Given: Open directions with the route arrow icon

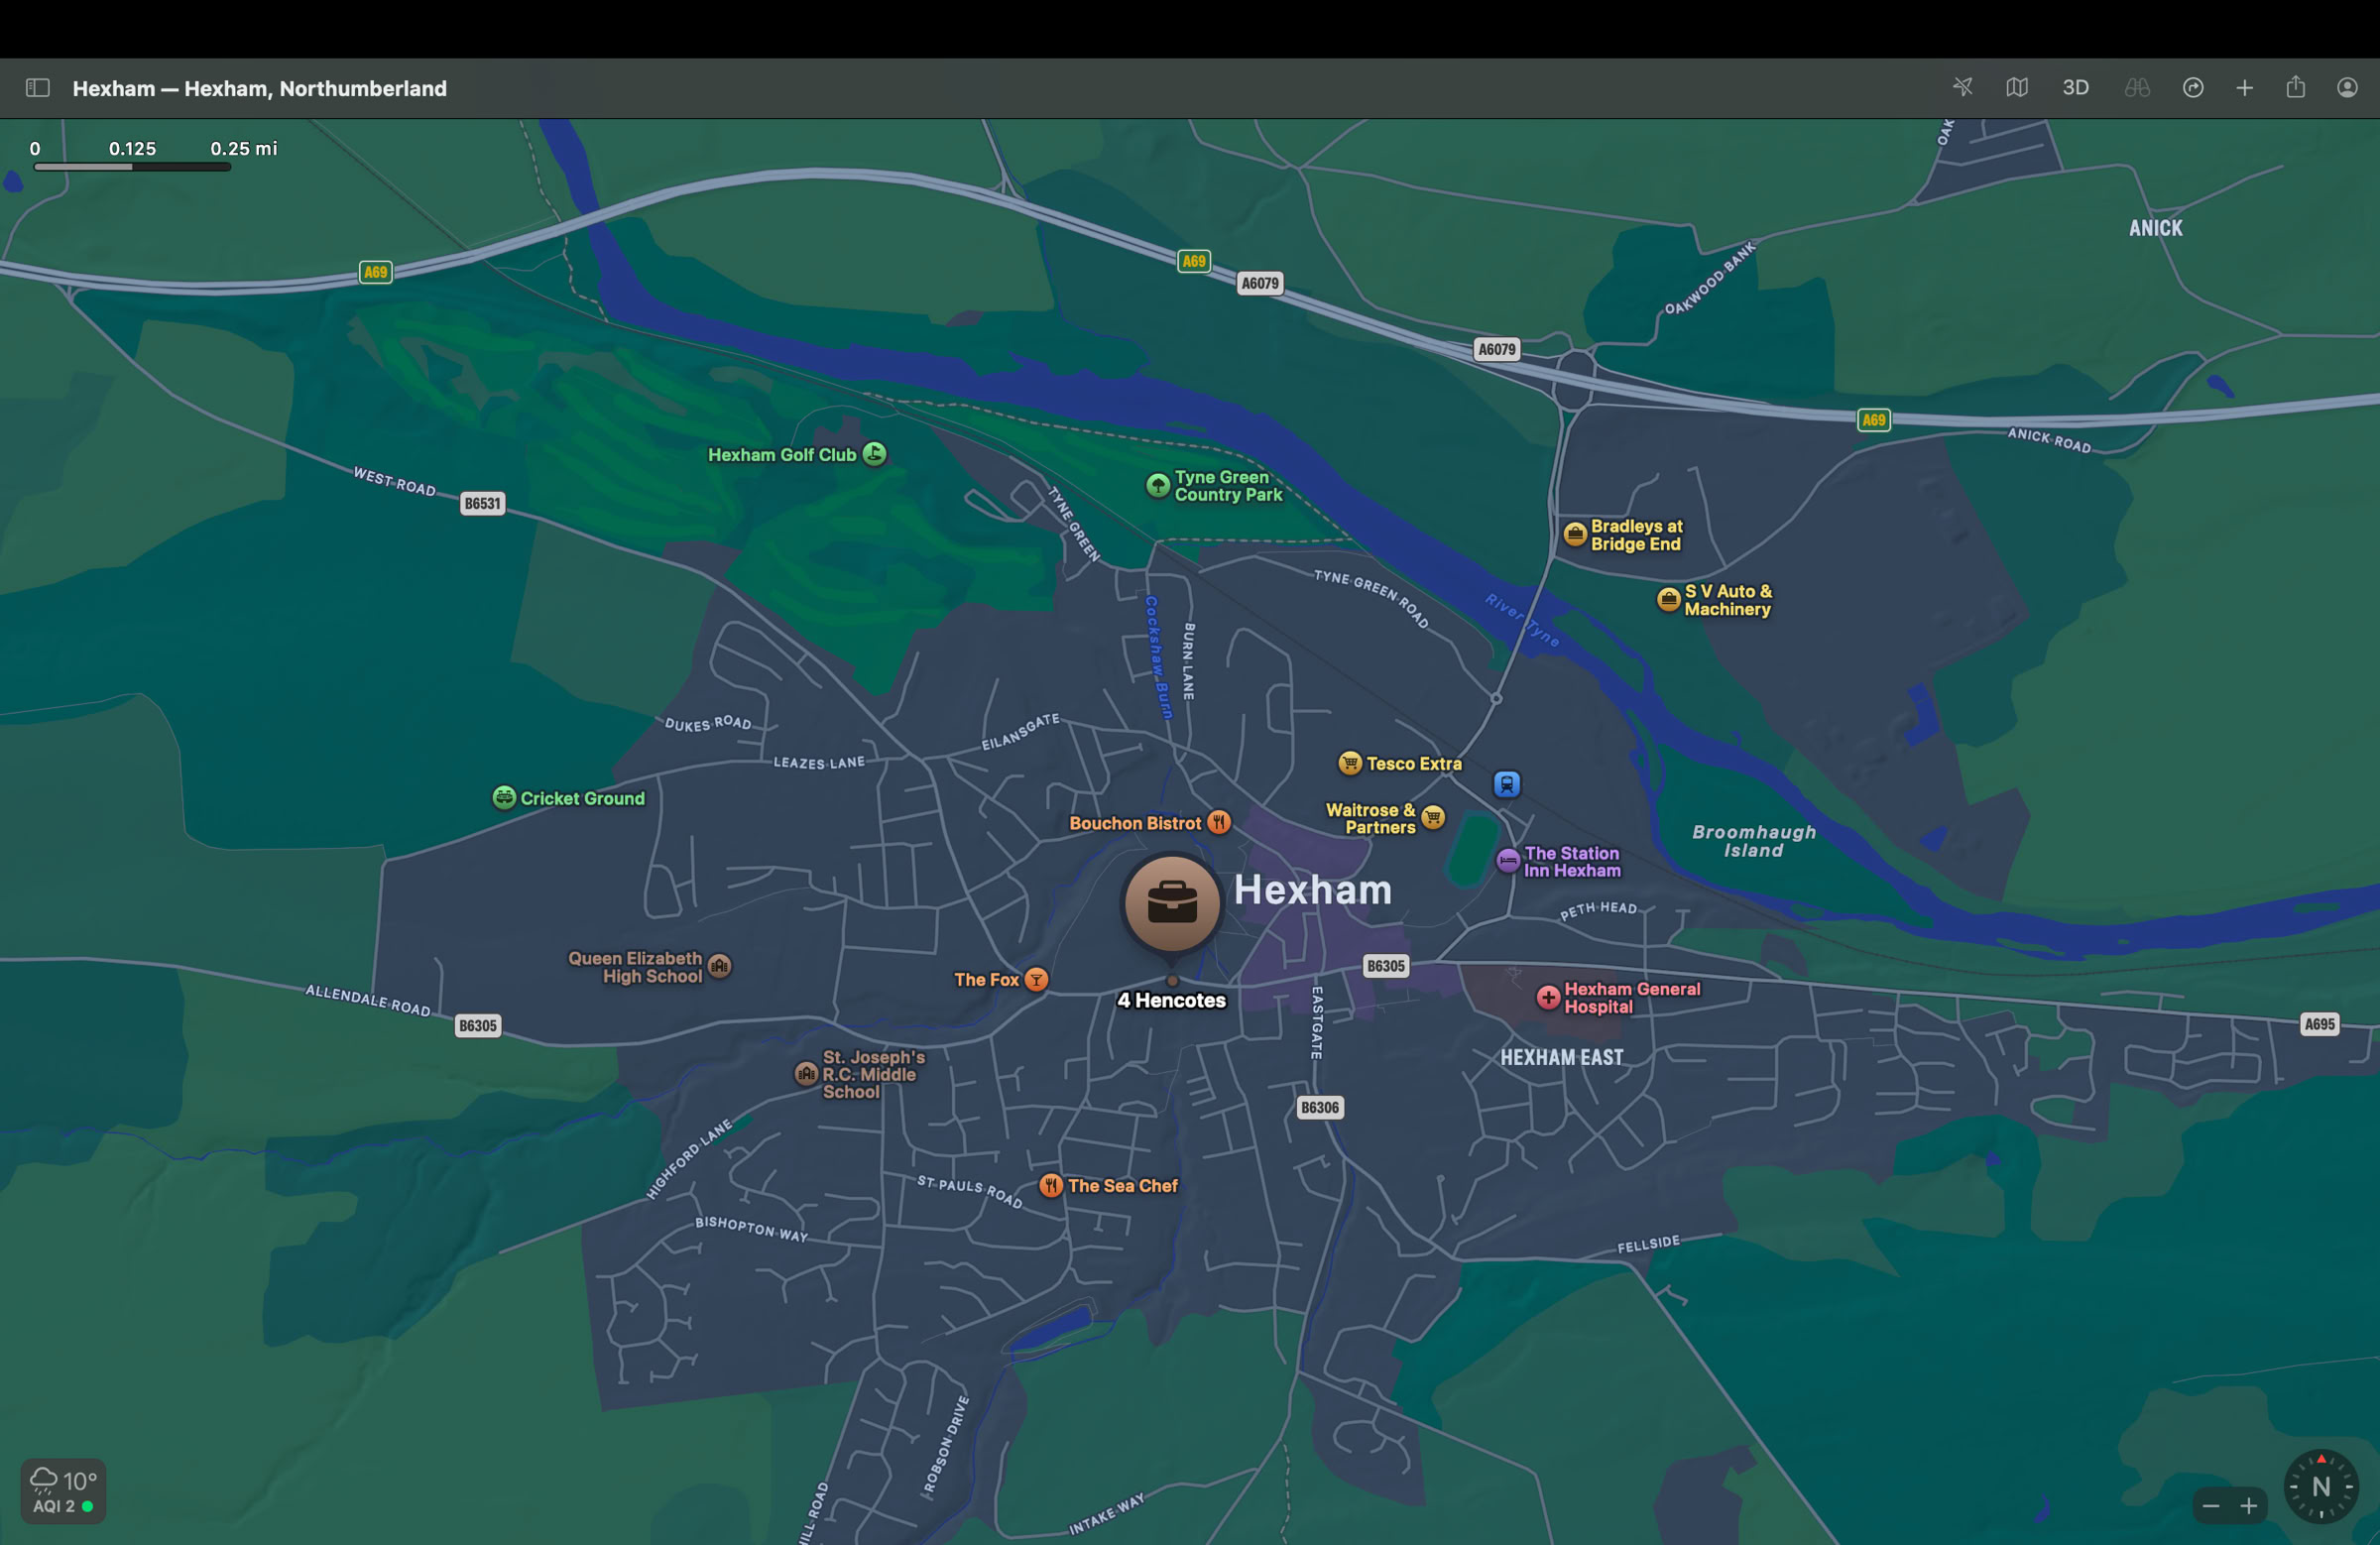Looking at the screenshot, I should pyautogui.click(x=2192, y=88).
